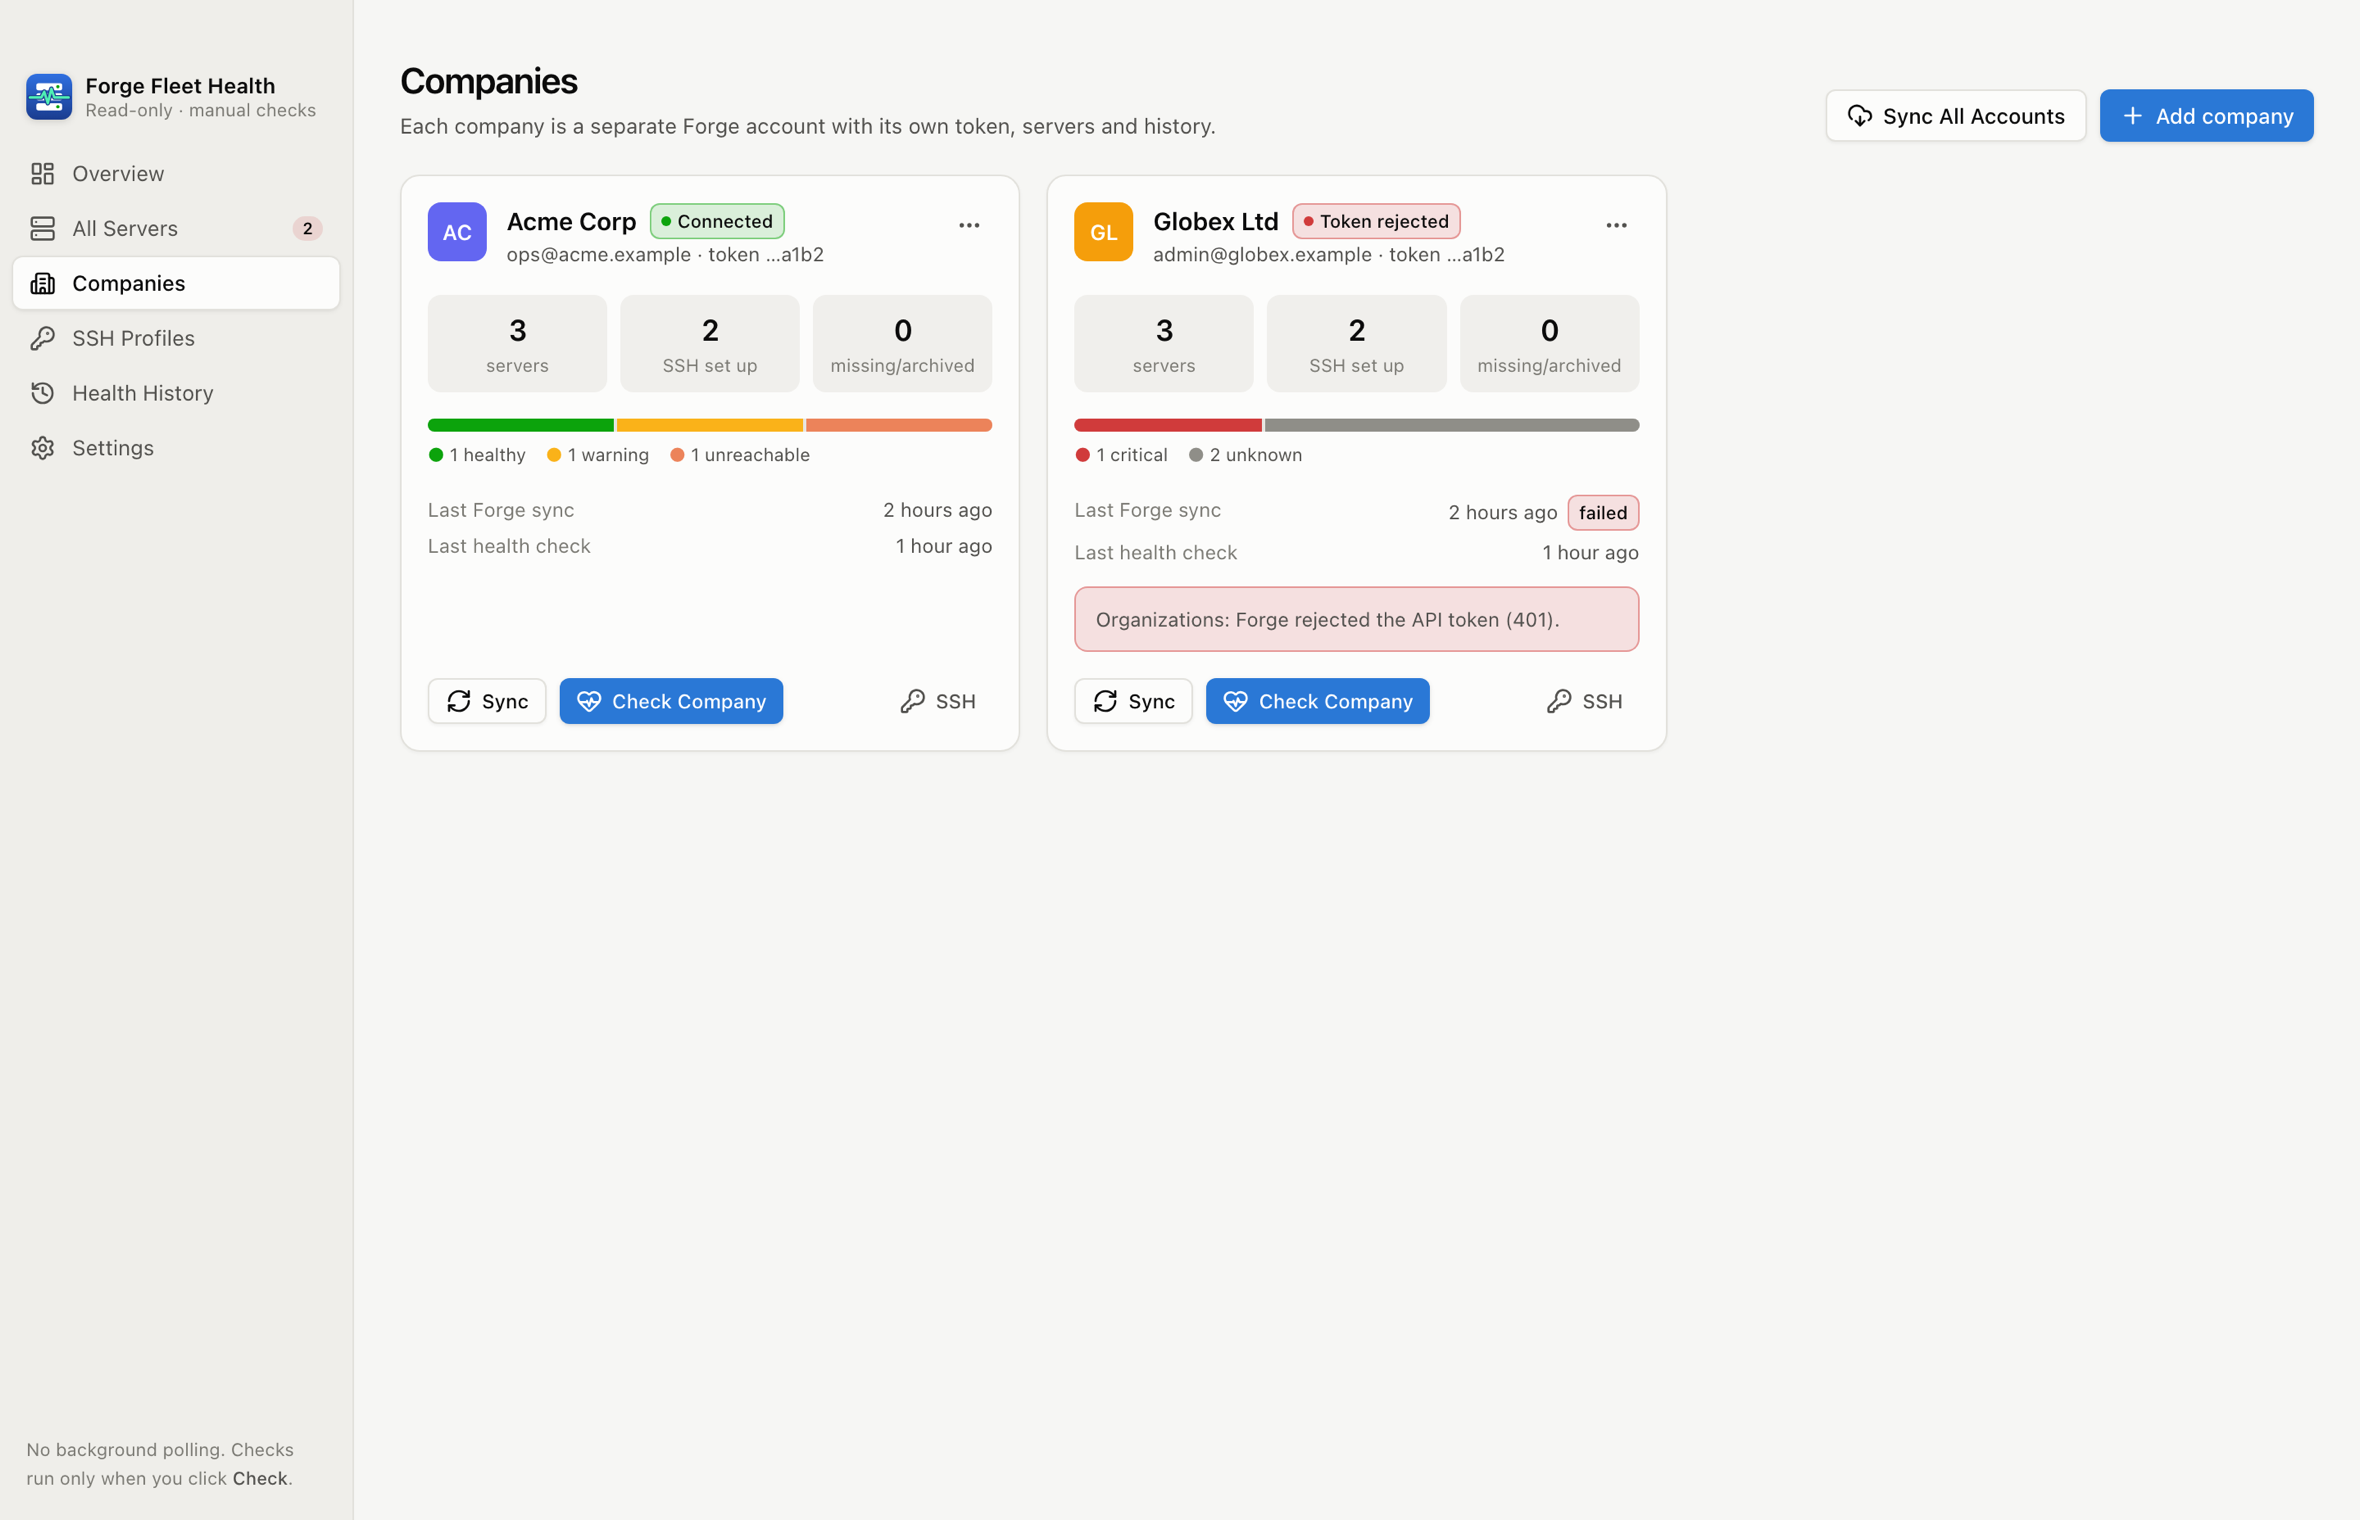Click the heart icon in Globex Check Company
The image size is (2360, 1520).
1235,701
